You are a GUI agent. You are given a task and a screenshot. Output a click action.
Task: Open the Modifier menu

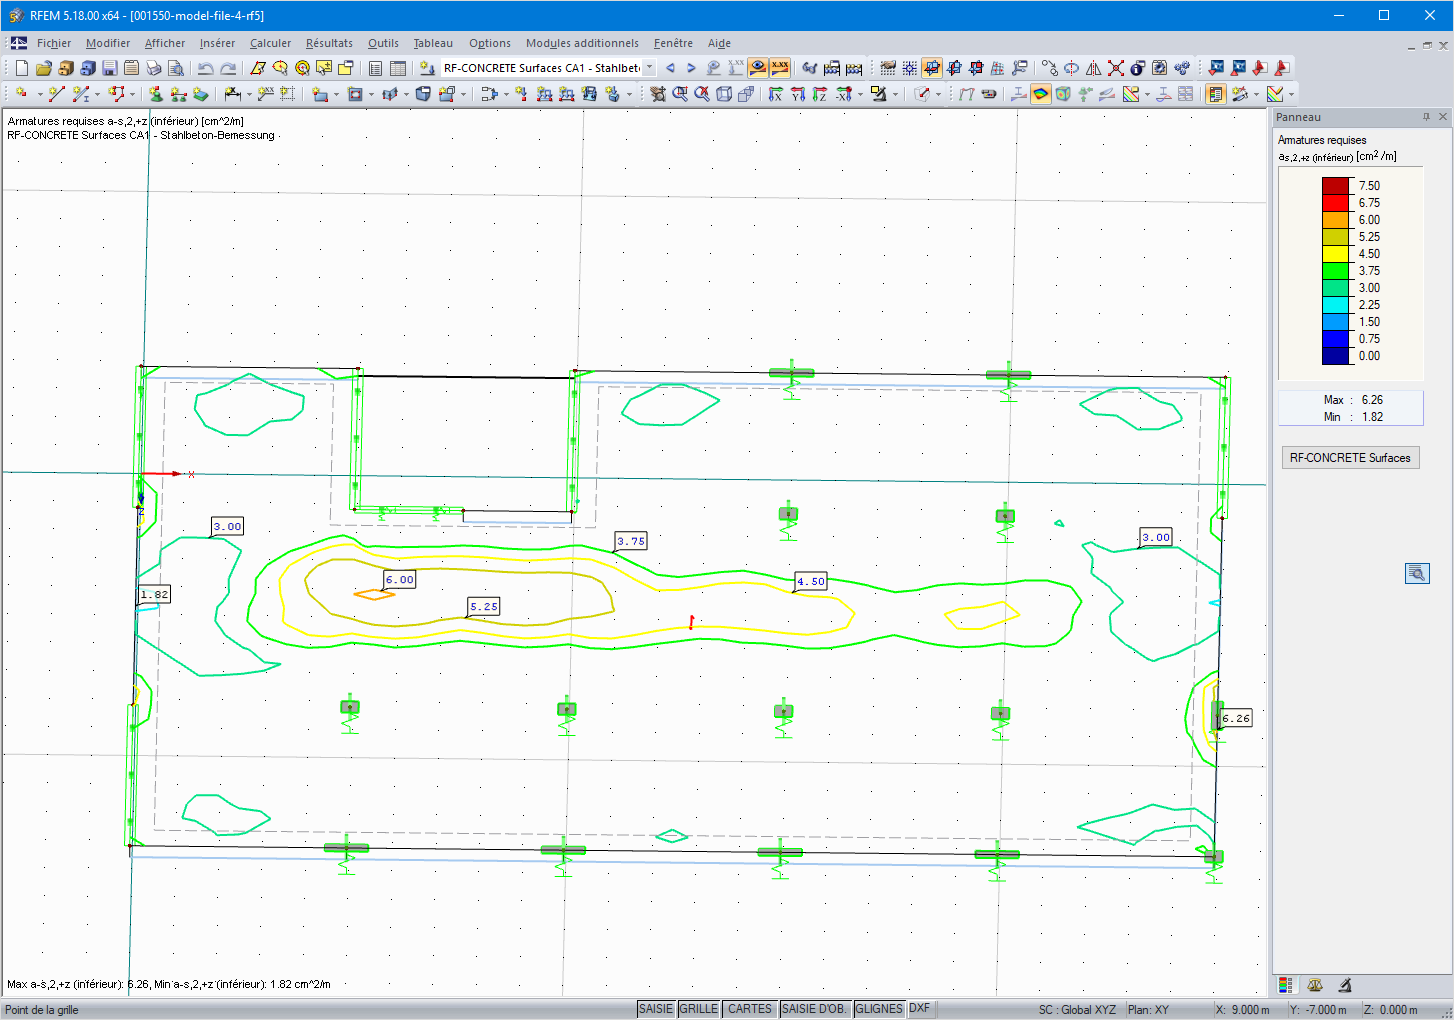(108, 43)
